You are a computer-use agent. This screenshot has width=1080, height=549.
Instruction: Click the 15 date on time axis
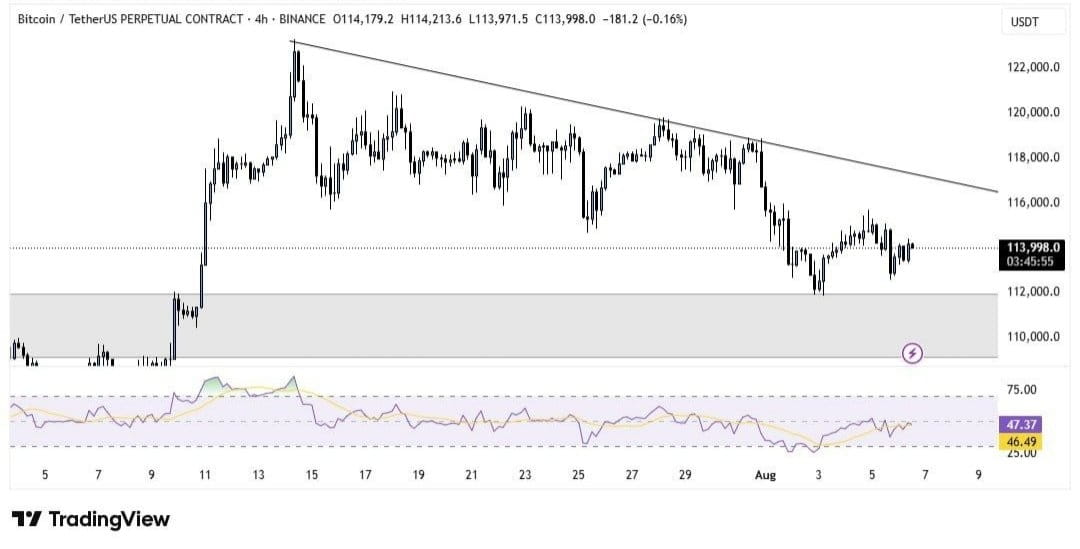tap(312, 475)
